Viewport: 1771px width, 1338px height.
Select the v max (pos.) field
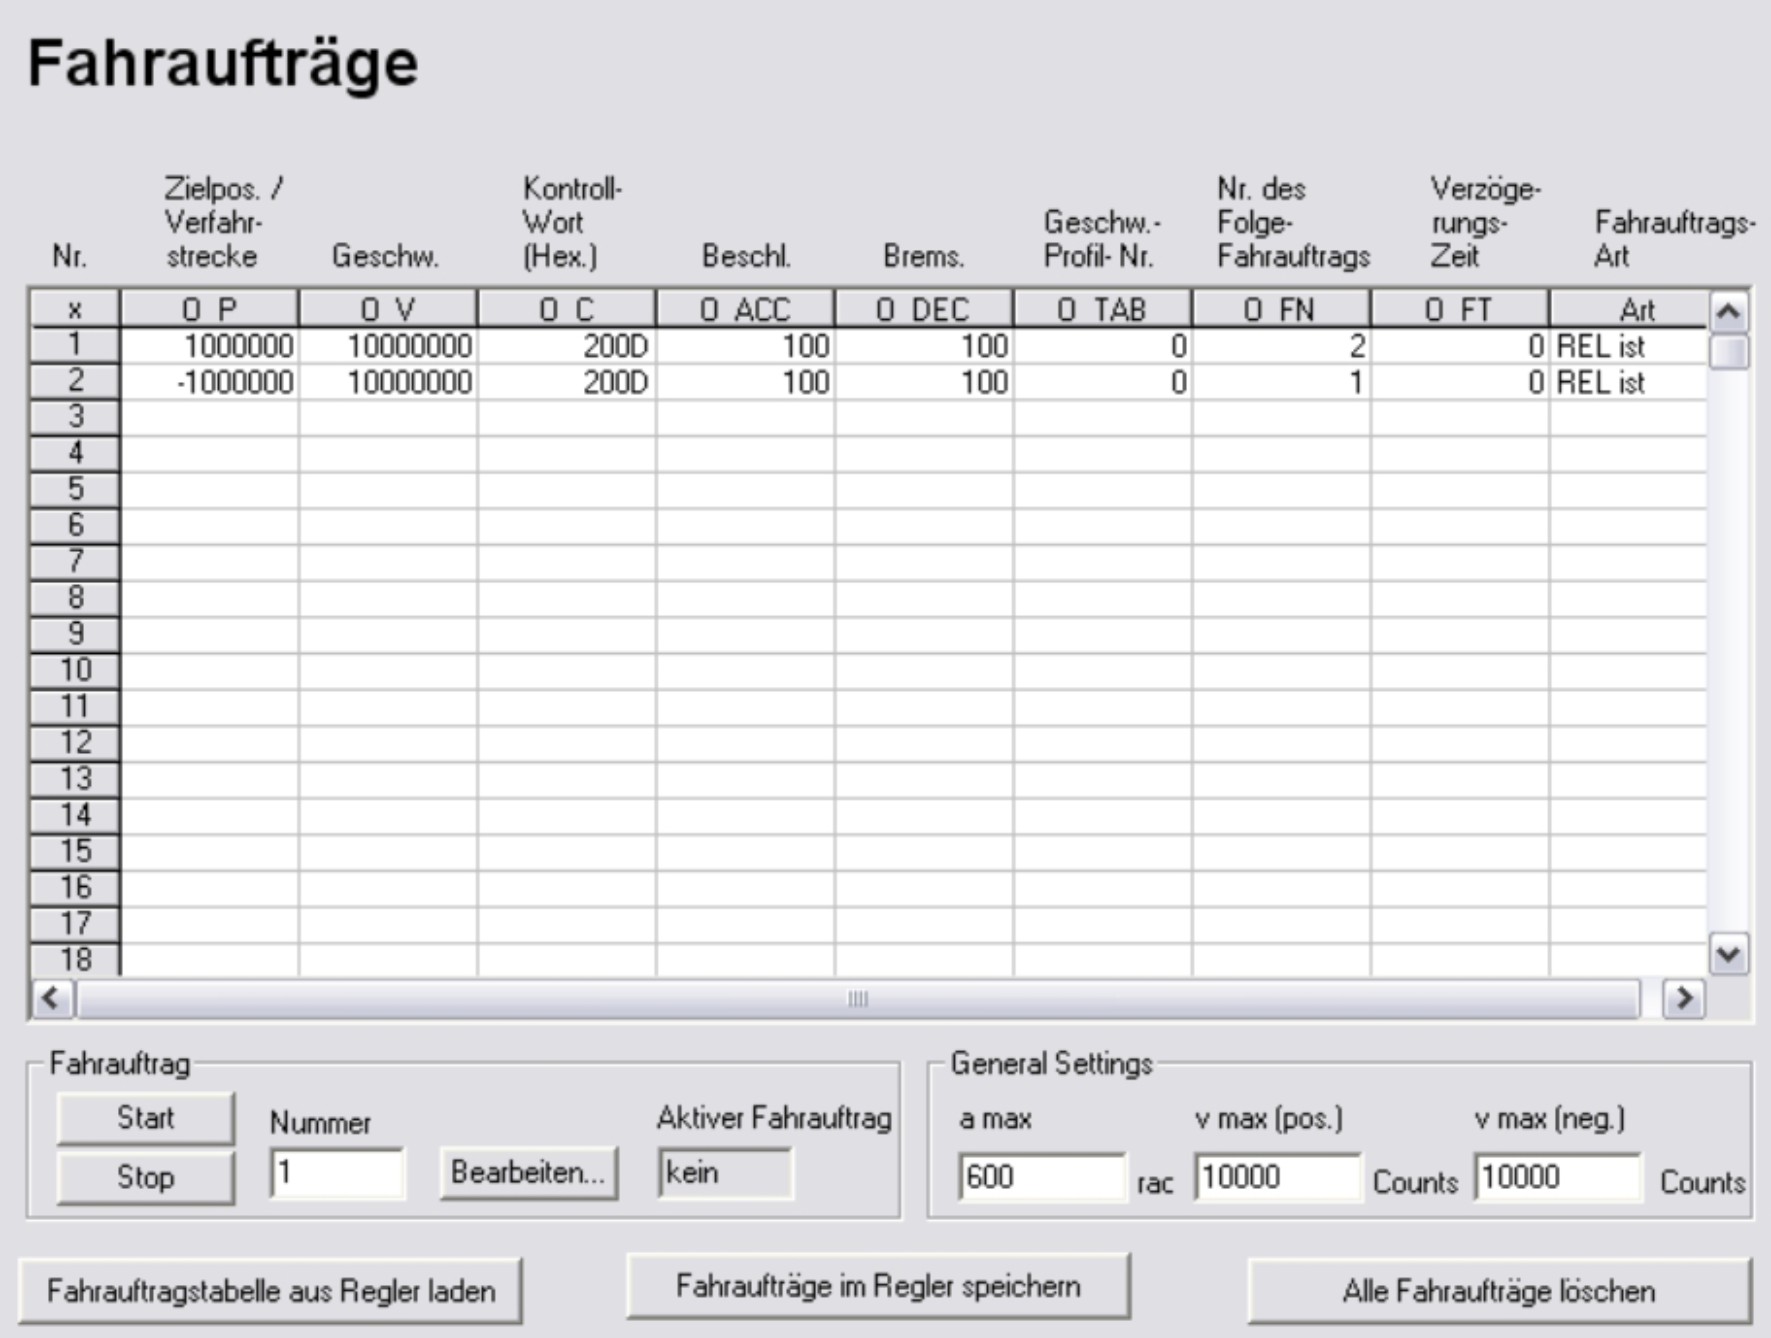[x=1276, y=1177]
